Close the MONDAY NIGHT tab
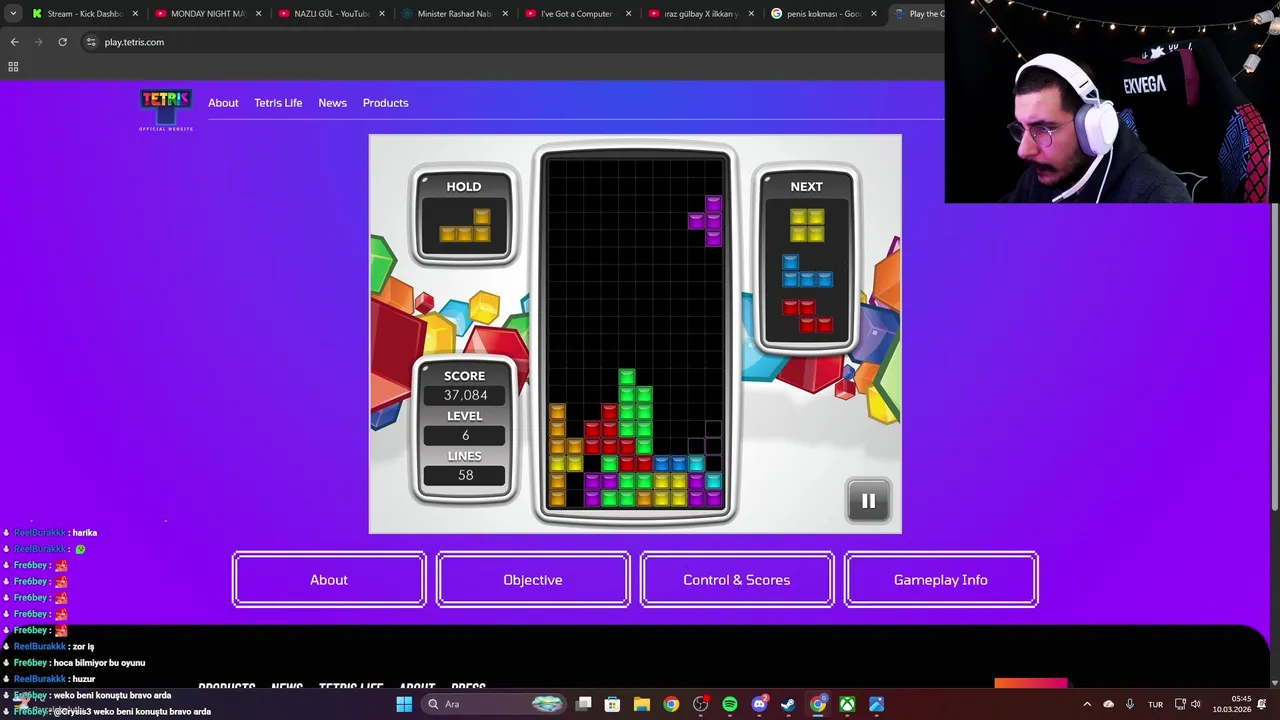Viewport: 1280px width, 720px height. pos(258,14)
